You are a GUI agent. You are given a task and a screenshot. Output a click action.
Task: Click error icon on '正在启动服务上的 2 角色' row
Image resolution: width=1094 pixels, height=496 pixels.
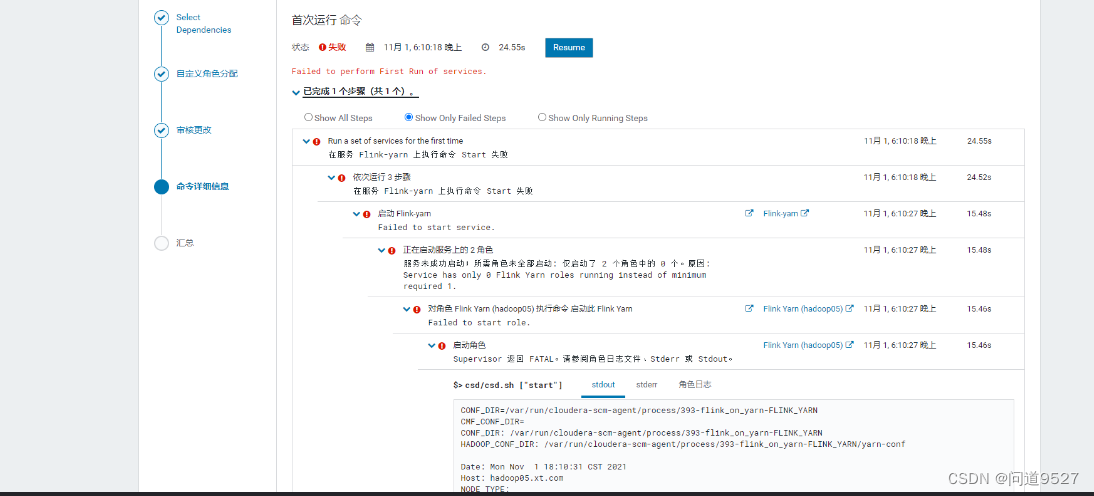click(x=392, y=250)
